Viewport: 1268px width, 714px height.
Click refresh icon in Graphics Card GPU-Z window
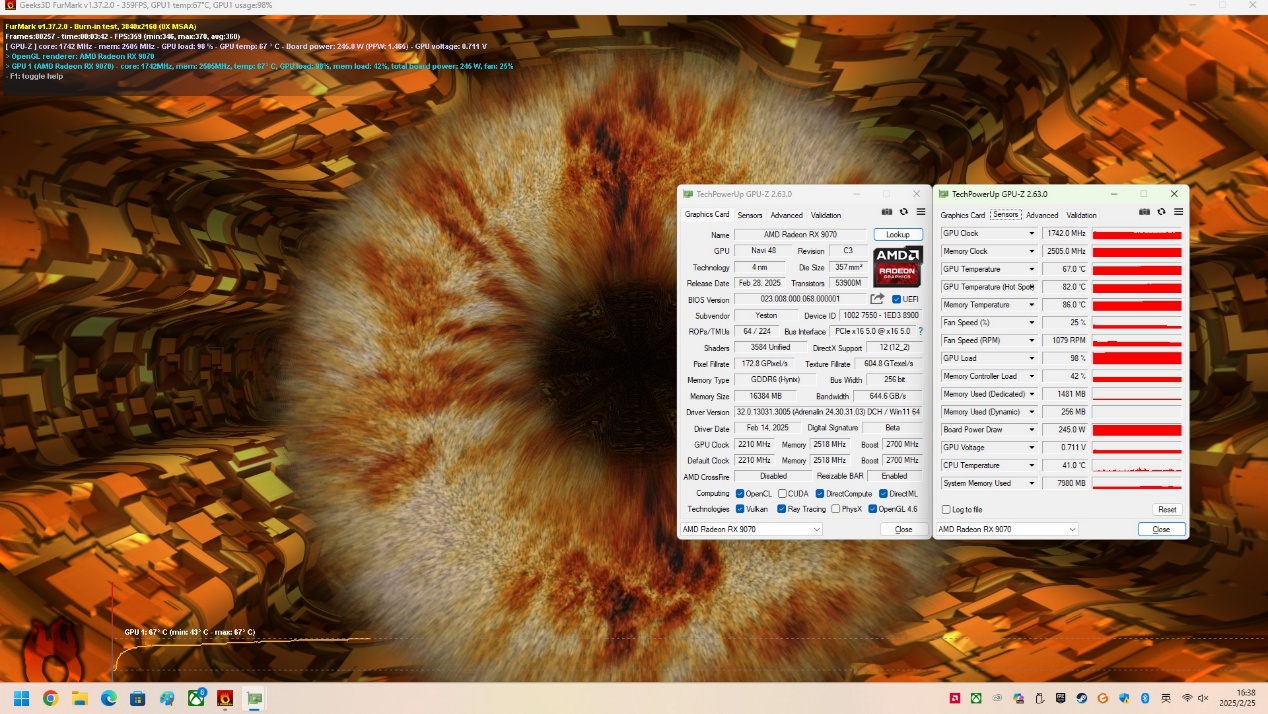point(904,212)
